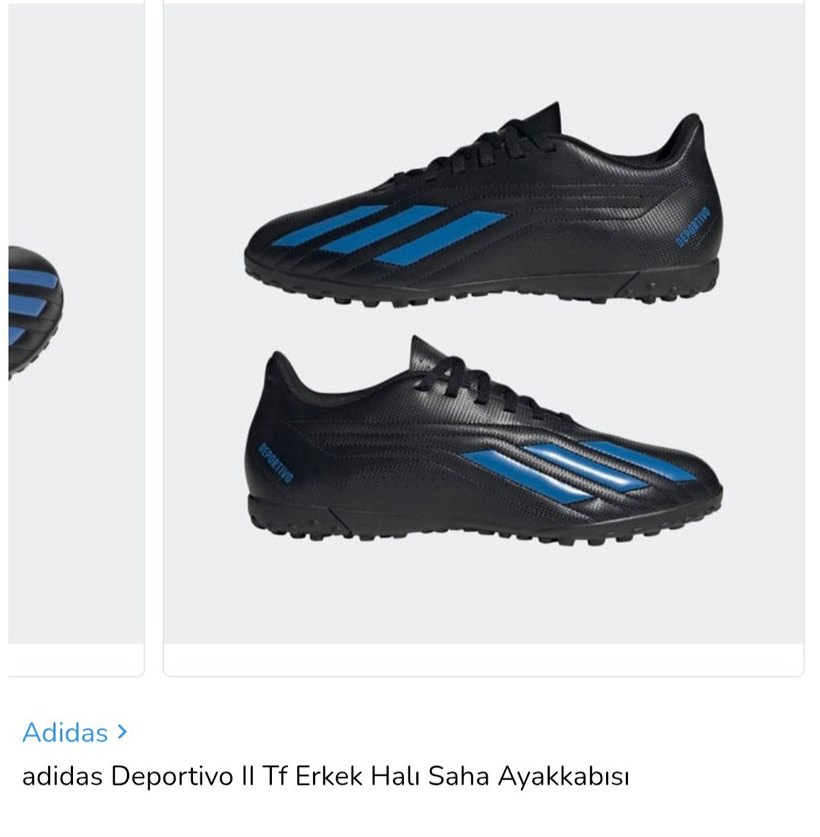The width and height of the screenshot is (820, 837).
Task: Open the Adidas brand link
Action: (x=65, y=732)
